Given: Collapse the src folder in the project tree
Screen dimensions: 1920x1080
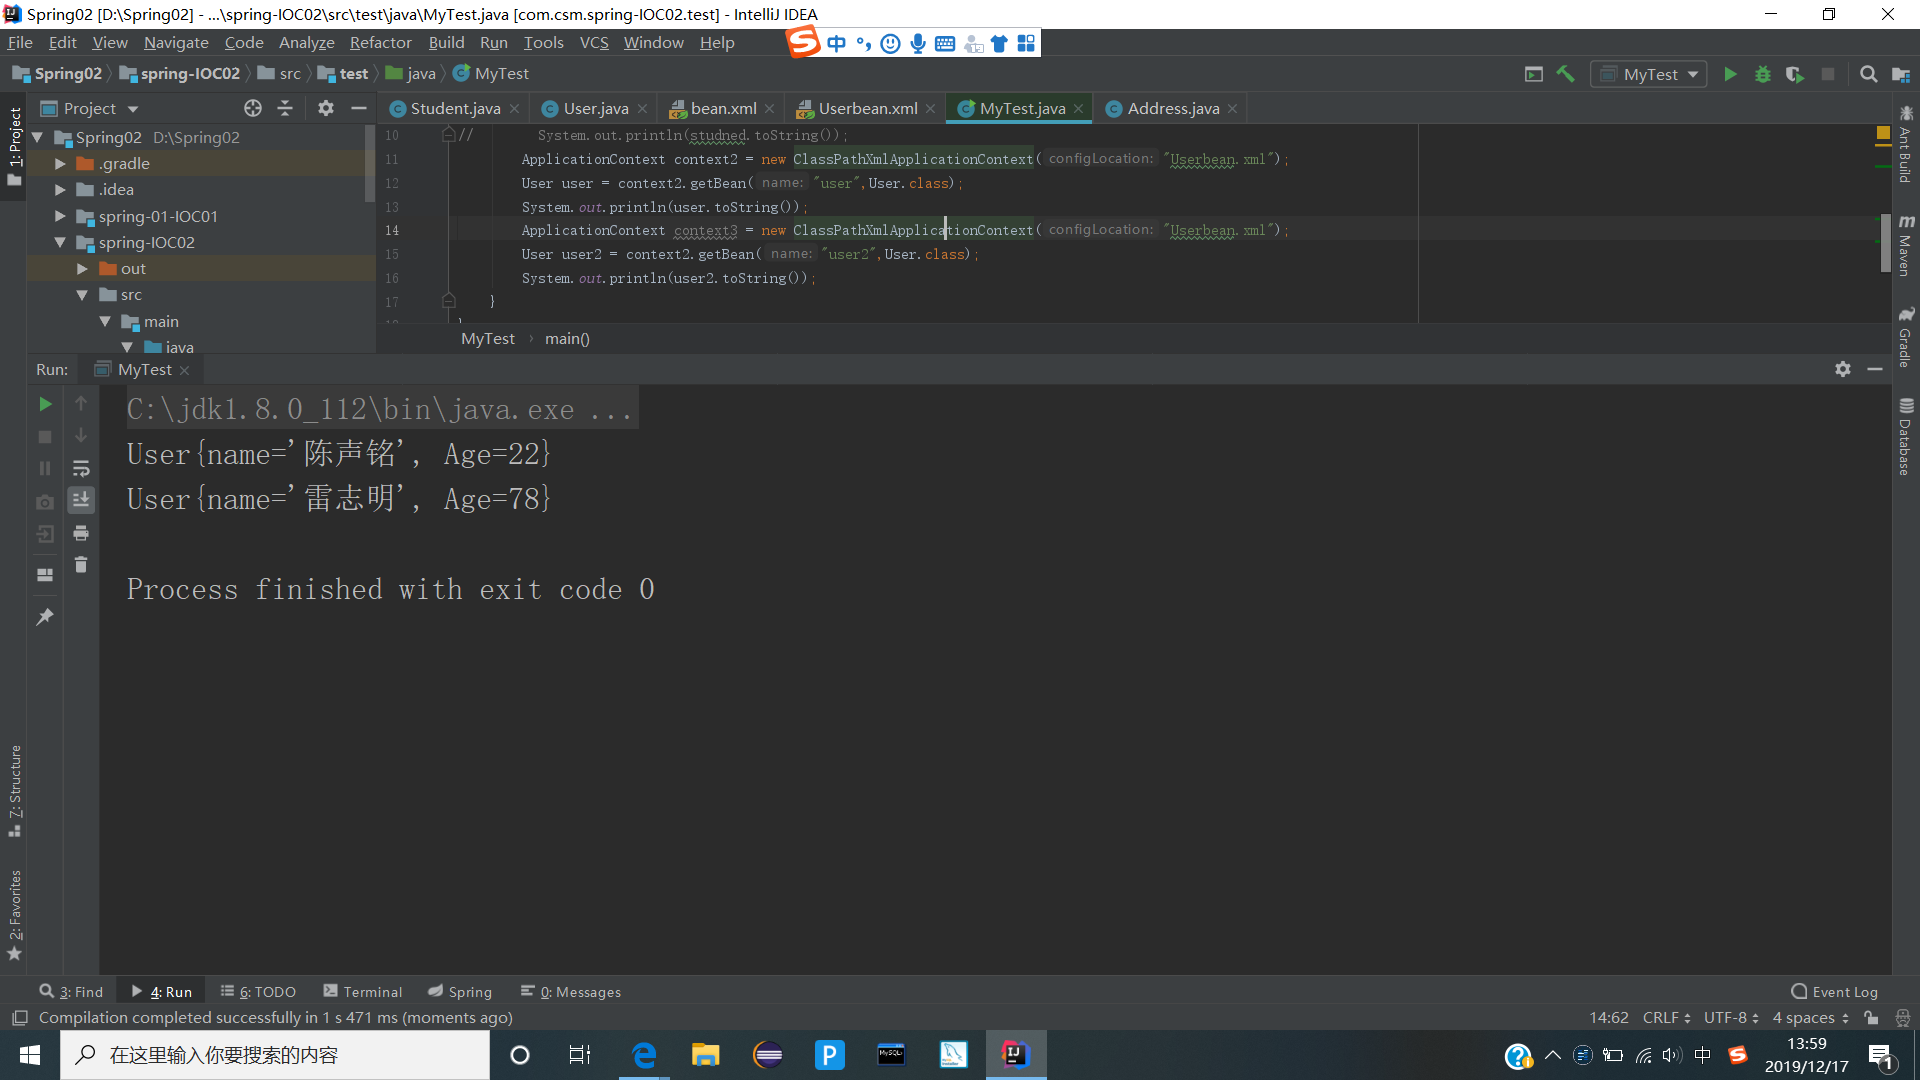Looking at the screenshot, I should click(x=82, y=295).
